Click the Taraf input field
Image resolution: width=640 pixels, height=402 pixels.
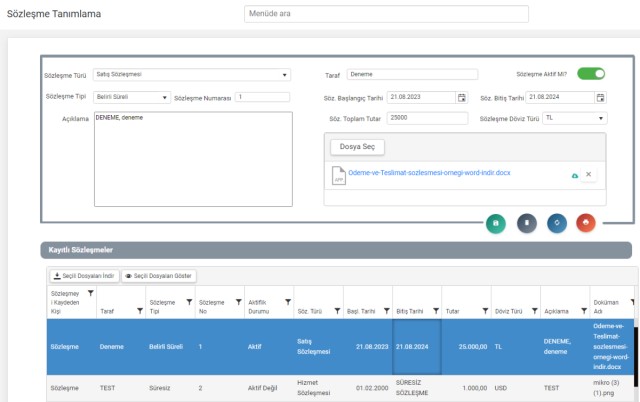(x=412, y=74)
